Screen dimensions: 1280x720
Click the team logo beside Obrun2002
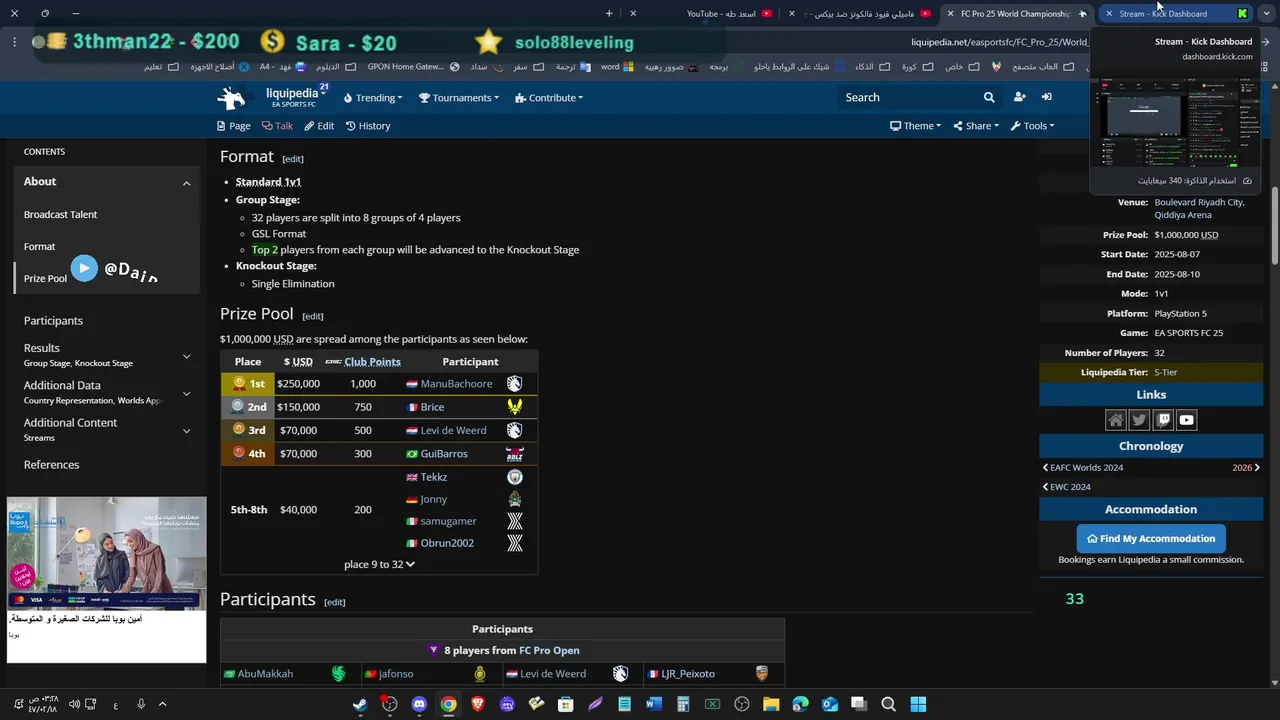click(514, 543)
